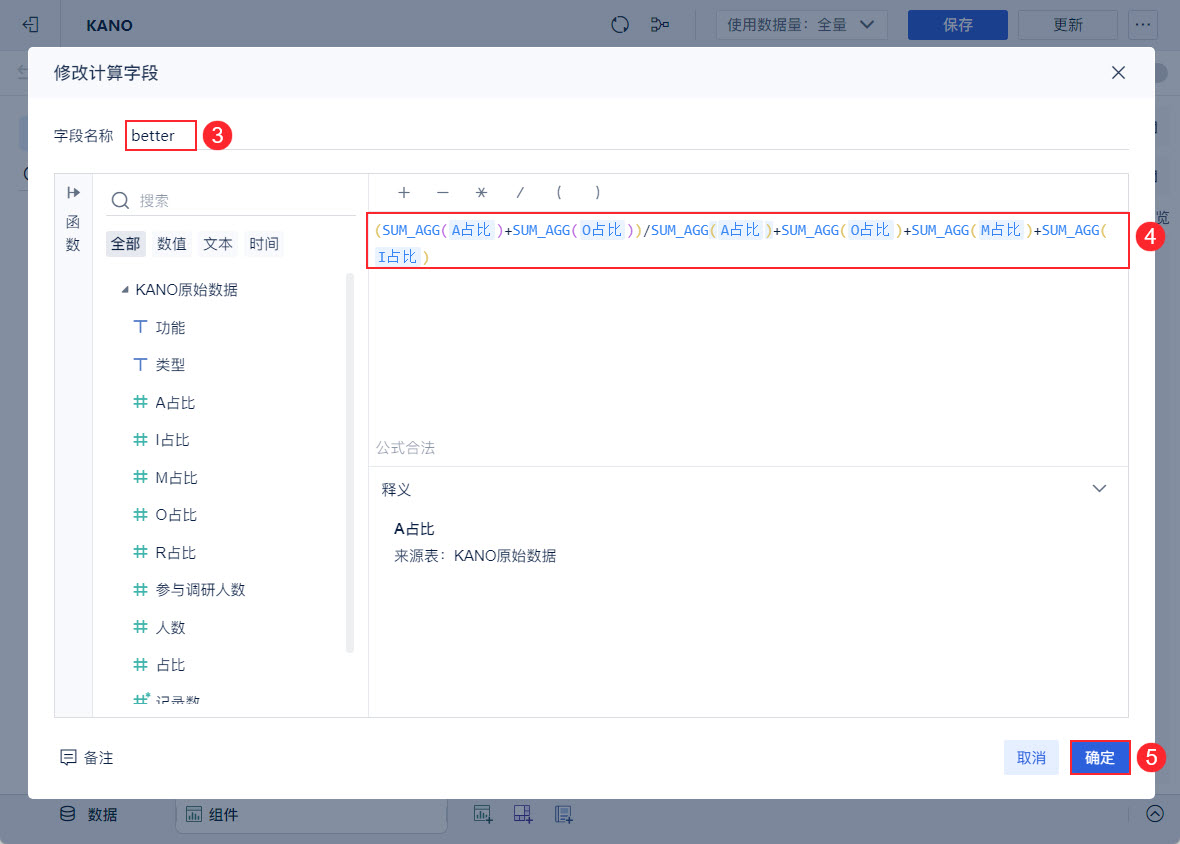Click the M占比 token in the formula
The height and width of the screenshot is (844, 1180).
click(1001, 230)
